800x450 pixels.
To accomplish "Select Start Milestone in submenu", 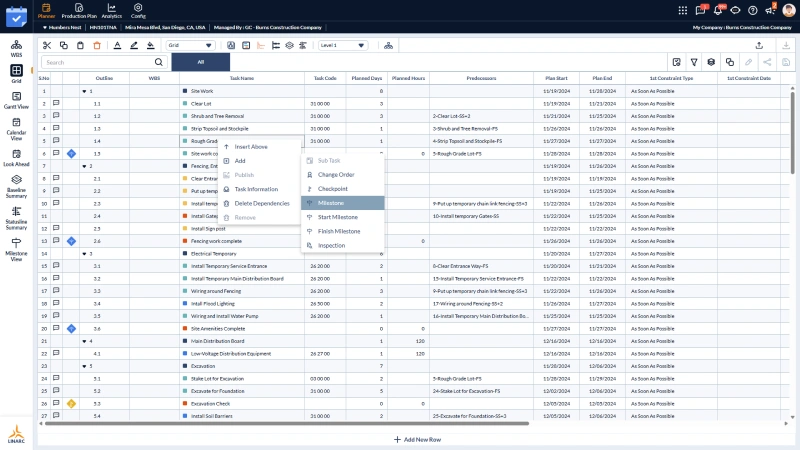I will point(342,217).
